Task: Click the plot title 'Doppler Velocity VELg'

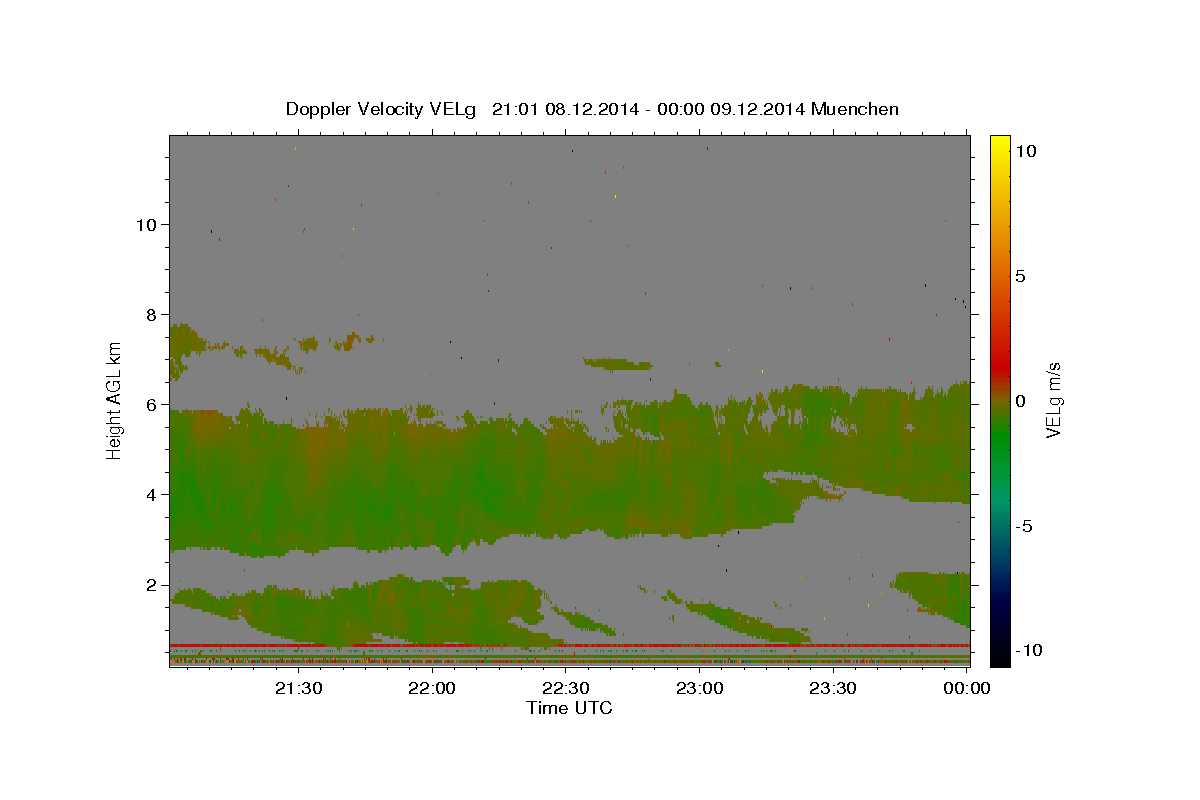Action: click(382, 109)
